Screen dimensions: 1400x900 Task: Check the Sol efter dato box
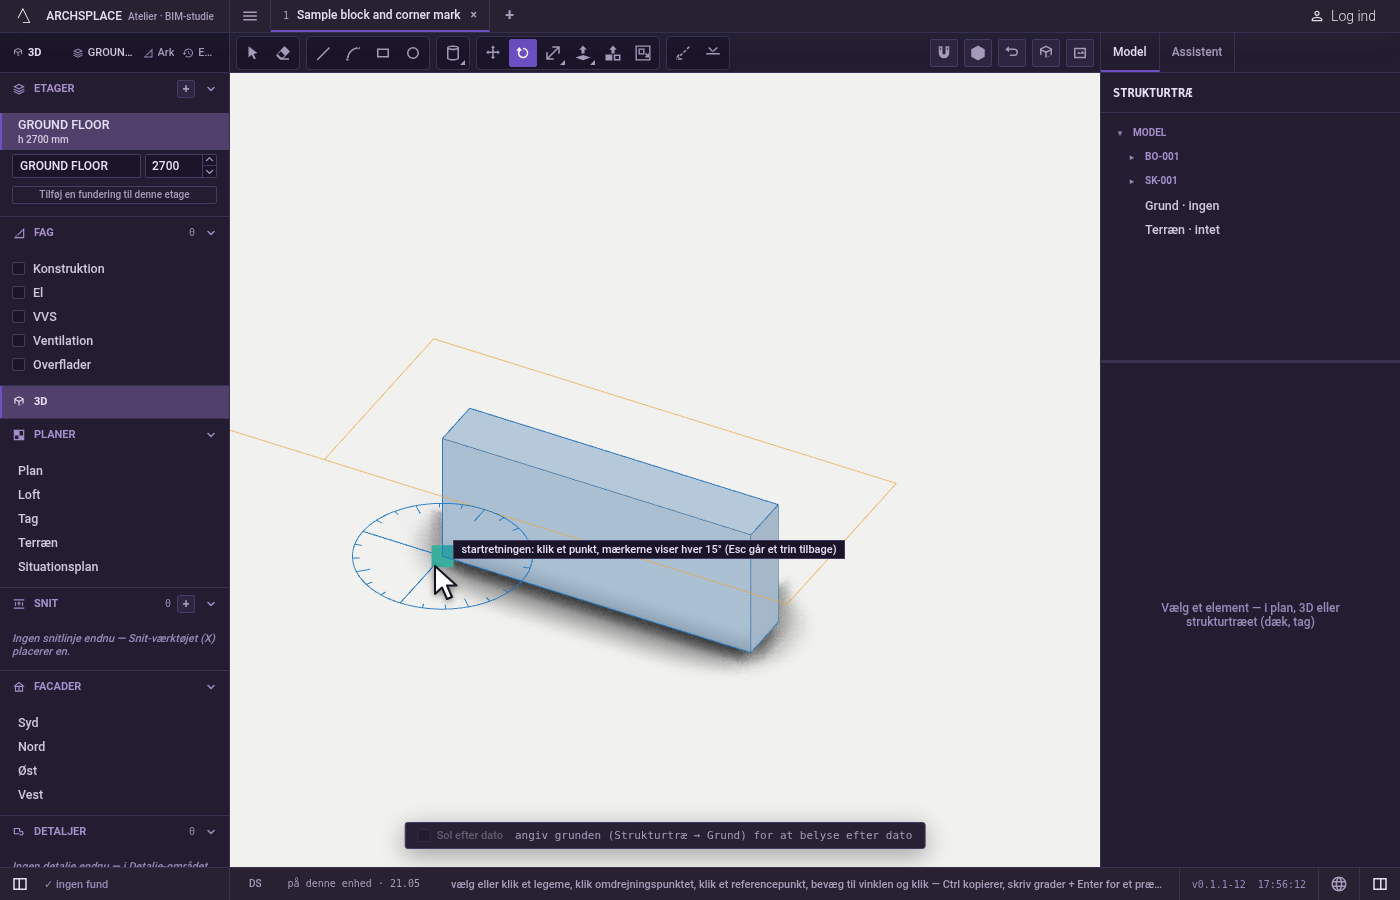pos(424,835)
